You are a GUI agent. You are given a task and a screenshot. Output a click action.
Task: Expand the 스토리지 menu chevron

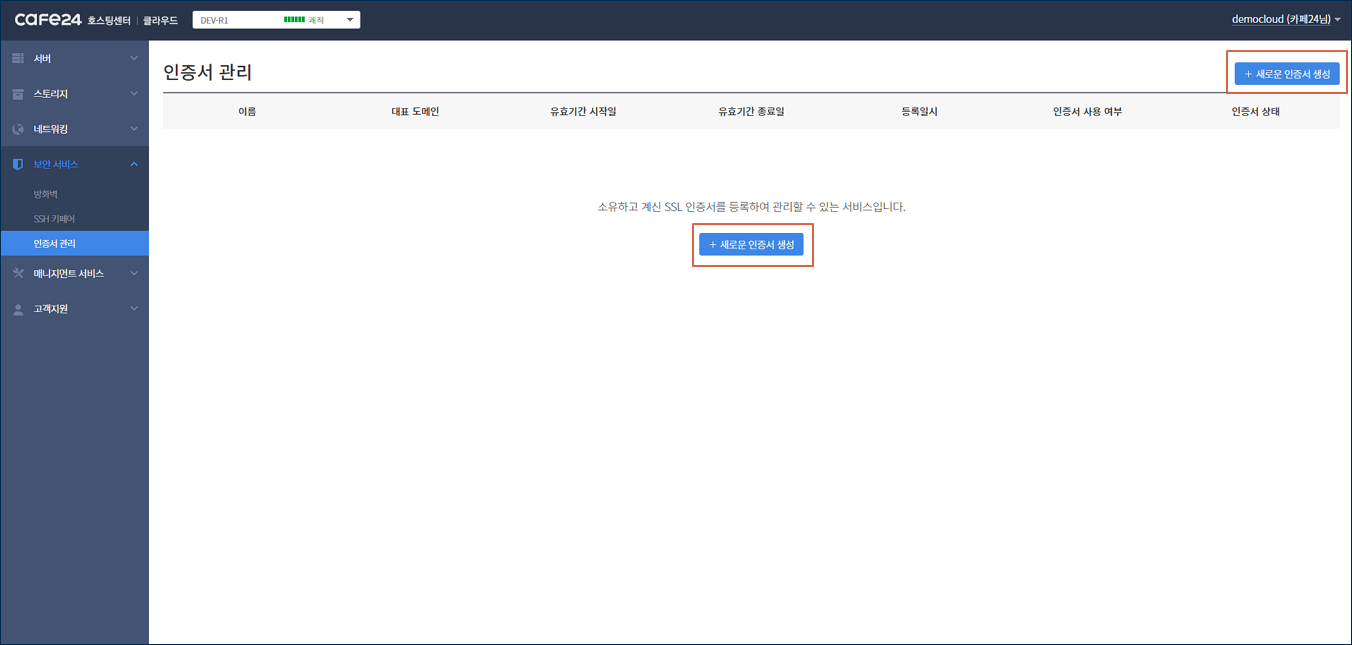[x=134, y=94]
